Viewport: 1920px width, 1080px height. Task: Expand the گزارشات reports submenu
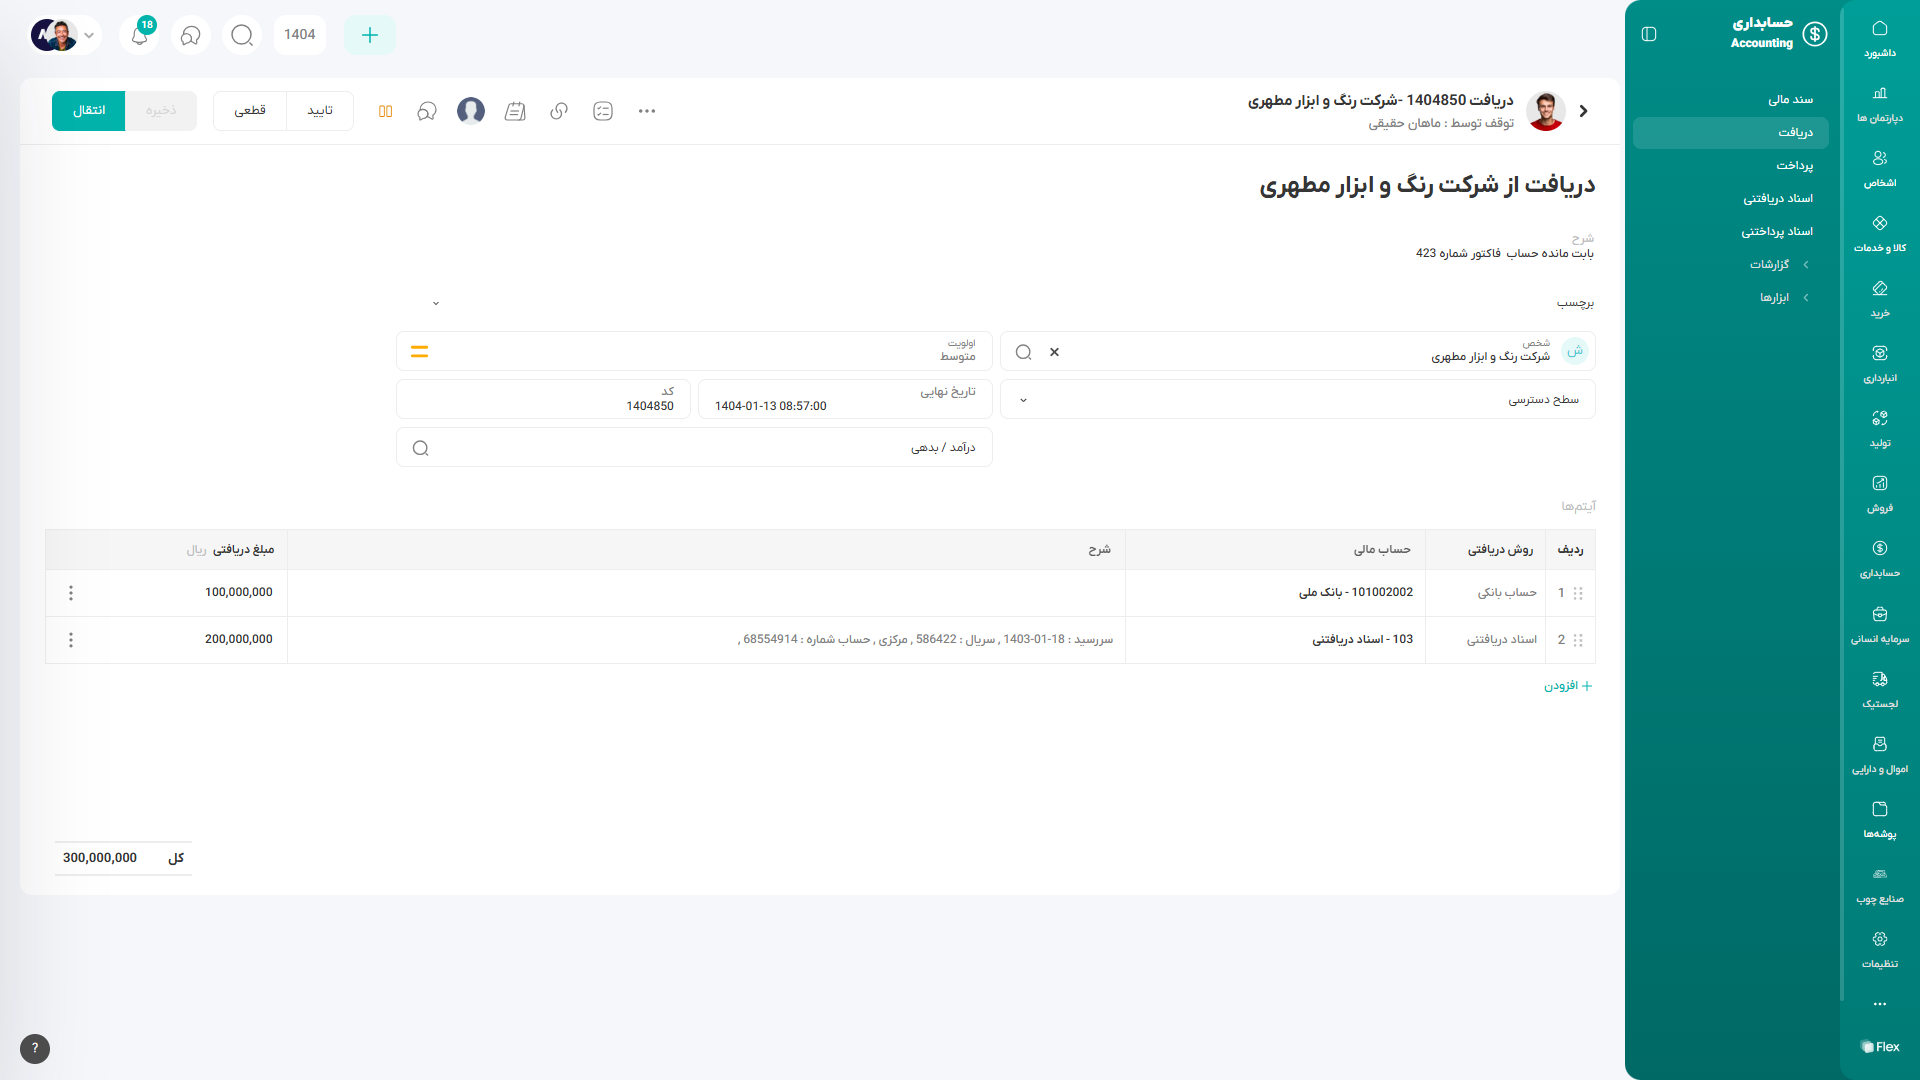point(1779,265)
